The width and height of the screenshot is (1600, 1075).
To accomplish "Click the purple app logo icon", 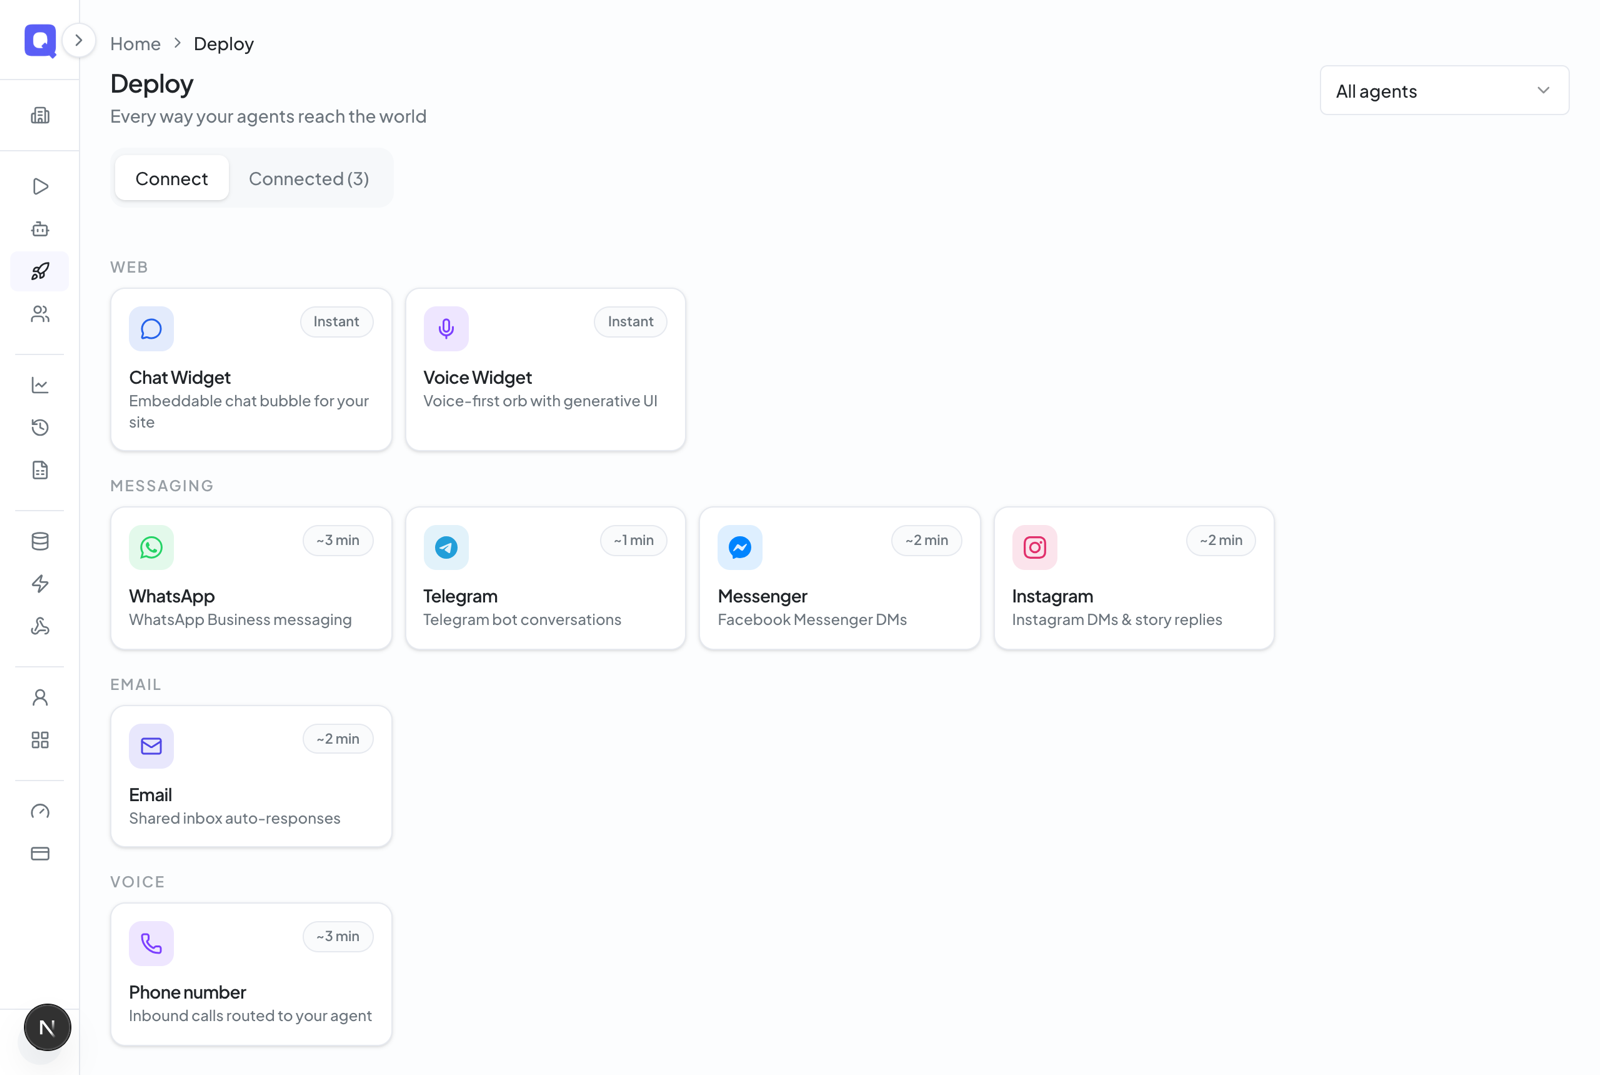I will tap(40, 40).
